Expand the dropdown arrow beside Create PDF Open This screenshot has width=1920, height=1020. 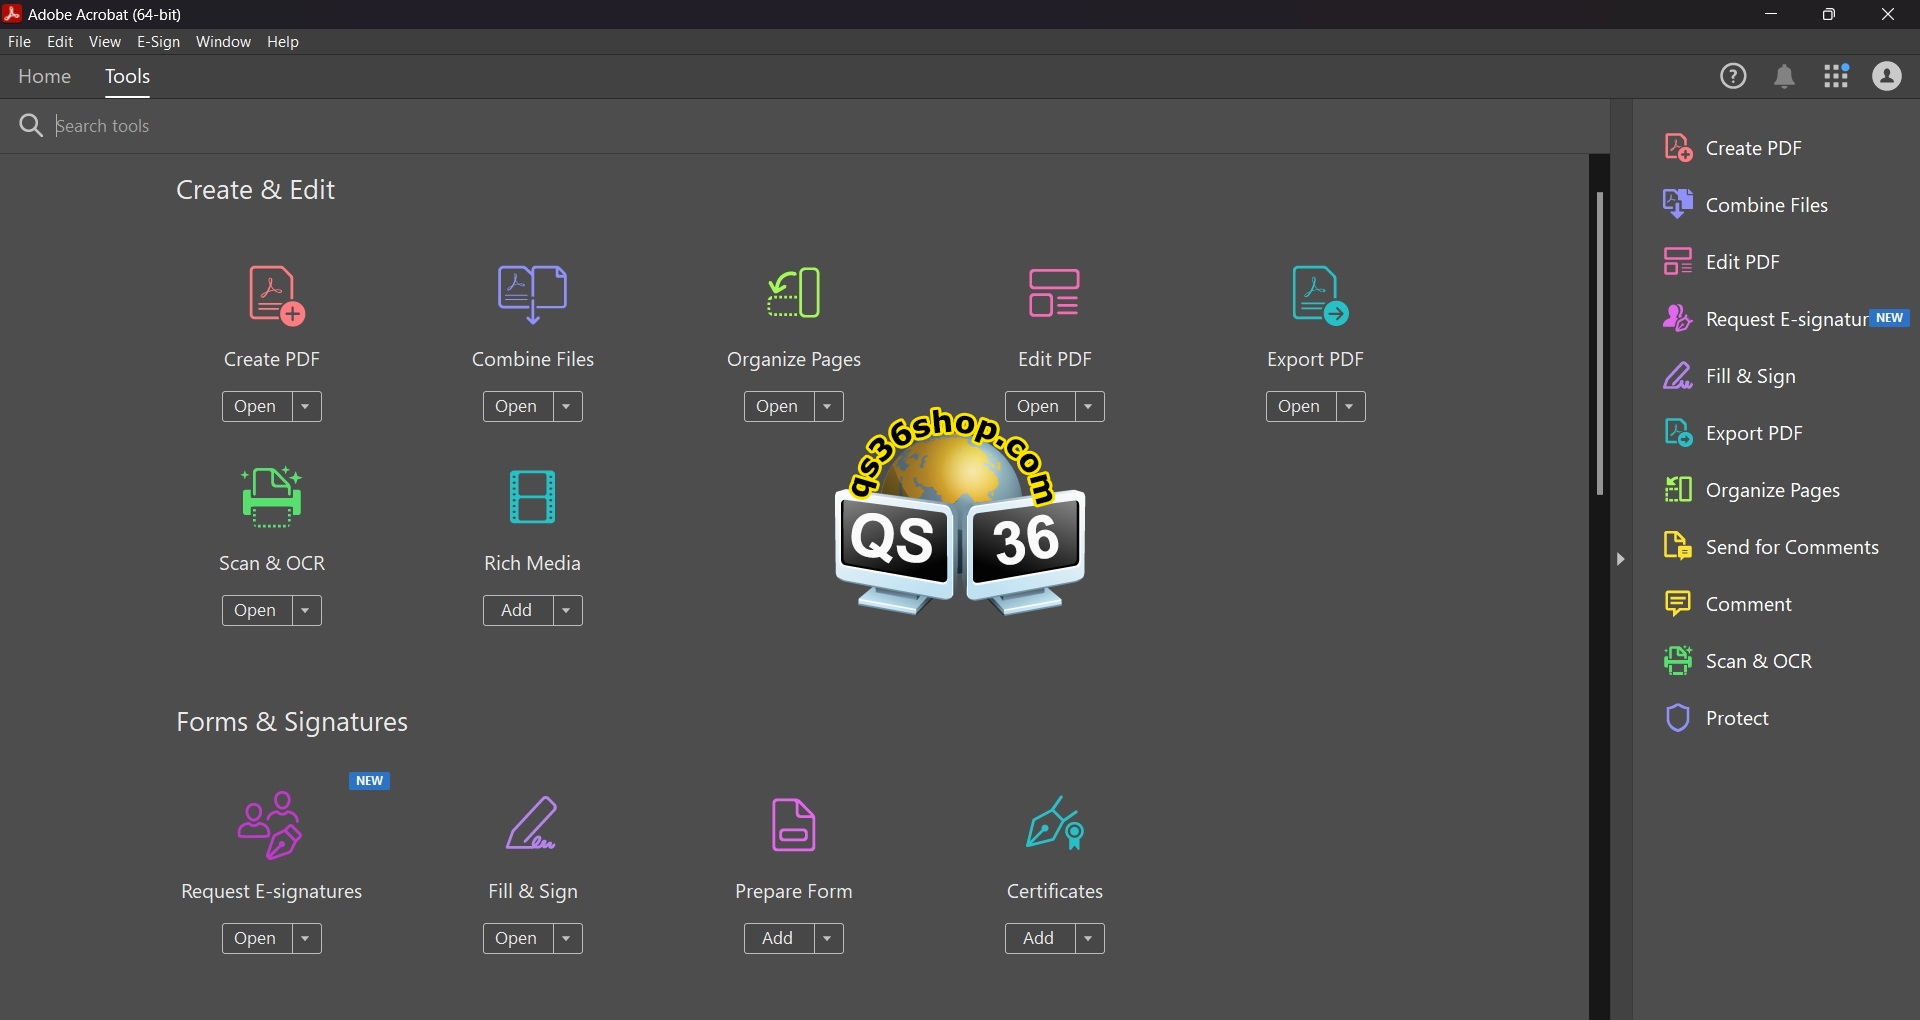(306, 407)
